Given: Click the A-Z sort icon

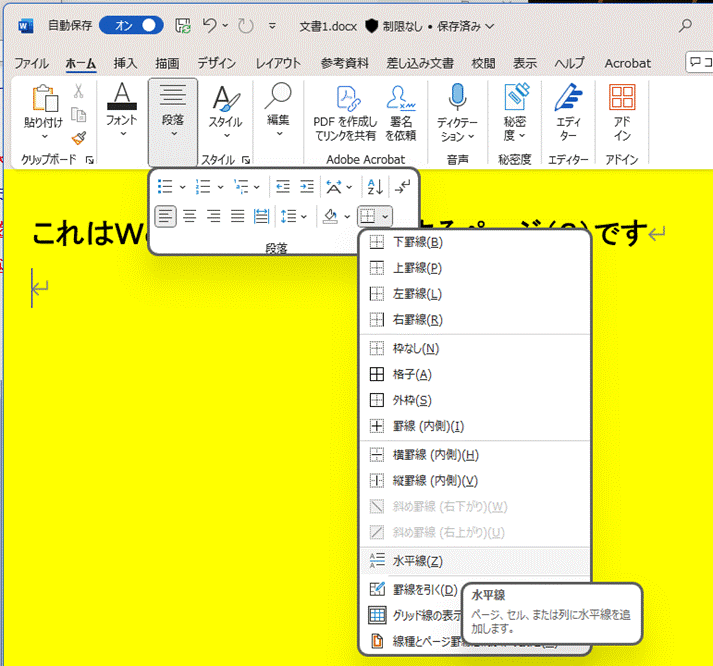Looking at the screenshot, I should pos(375,187).
